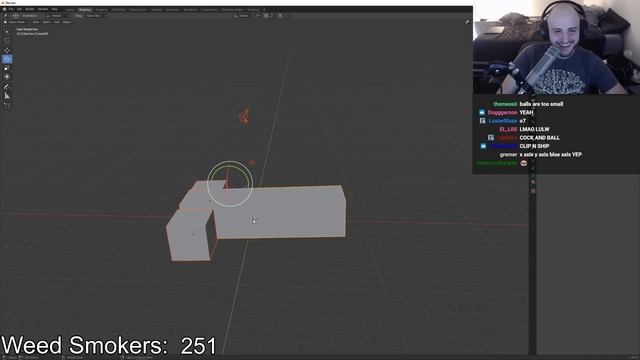The image size is (640, 360).
Task: Open the Object Mode dropdown
Action: point(16,22)
